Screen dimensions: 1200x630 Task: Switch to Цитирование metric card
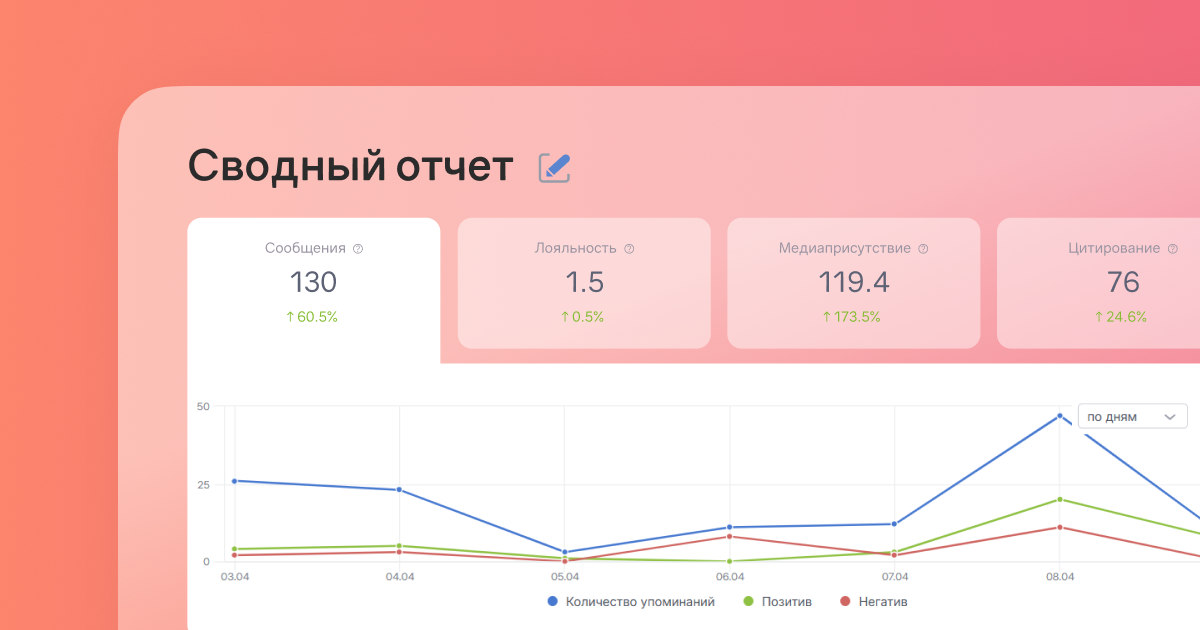(x=1098, y=283)
